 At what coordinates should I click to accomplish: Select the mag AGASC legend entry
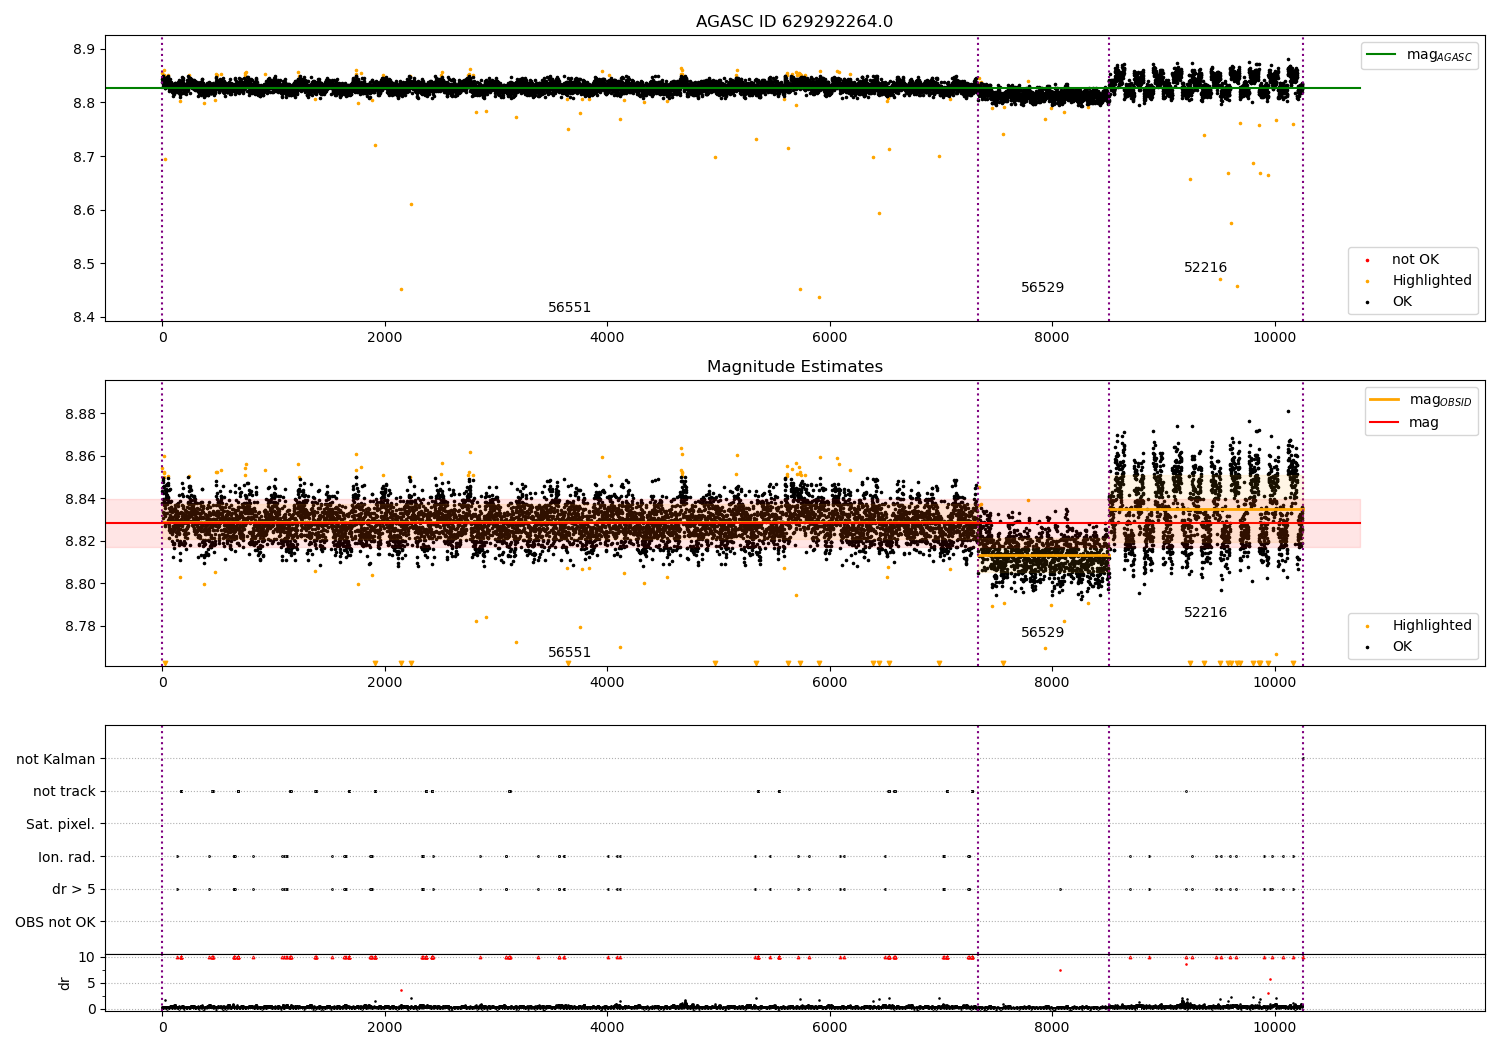point(1419,55)
